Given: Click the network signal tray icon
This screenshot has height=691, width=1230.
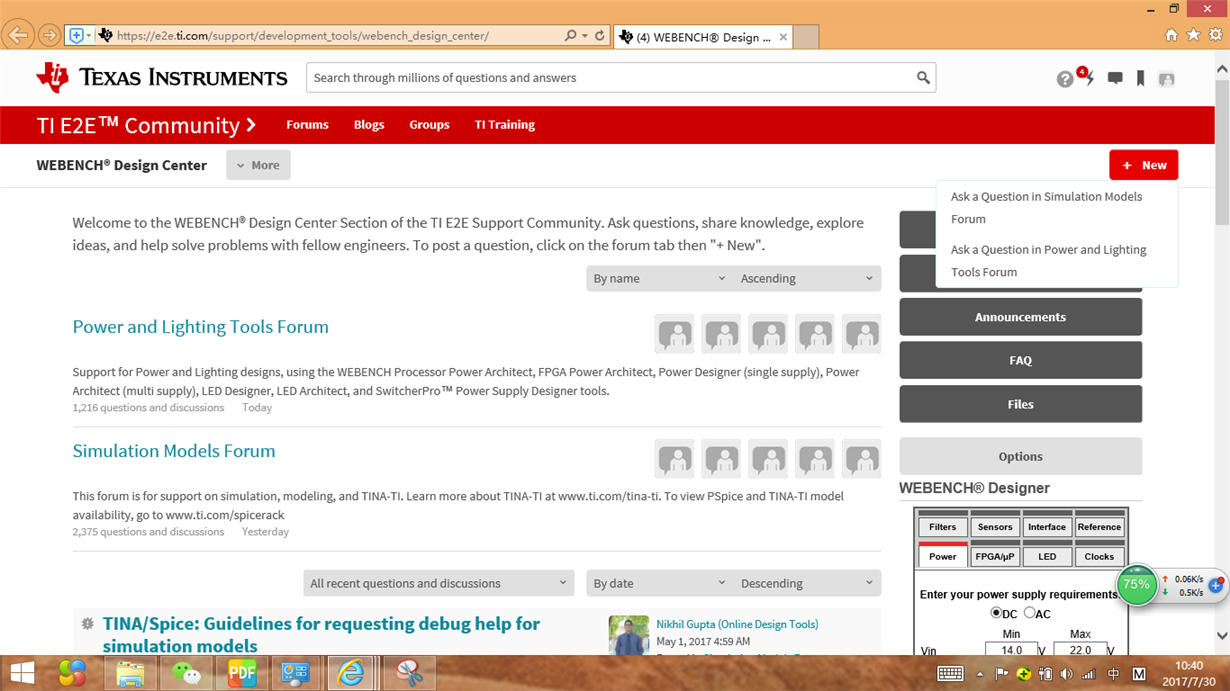Looking at the screenshot, I should pos(1088,674).
